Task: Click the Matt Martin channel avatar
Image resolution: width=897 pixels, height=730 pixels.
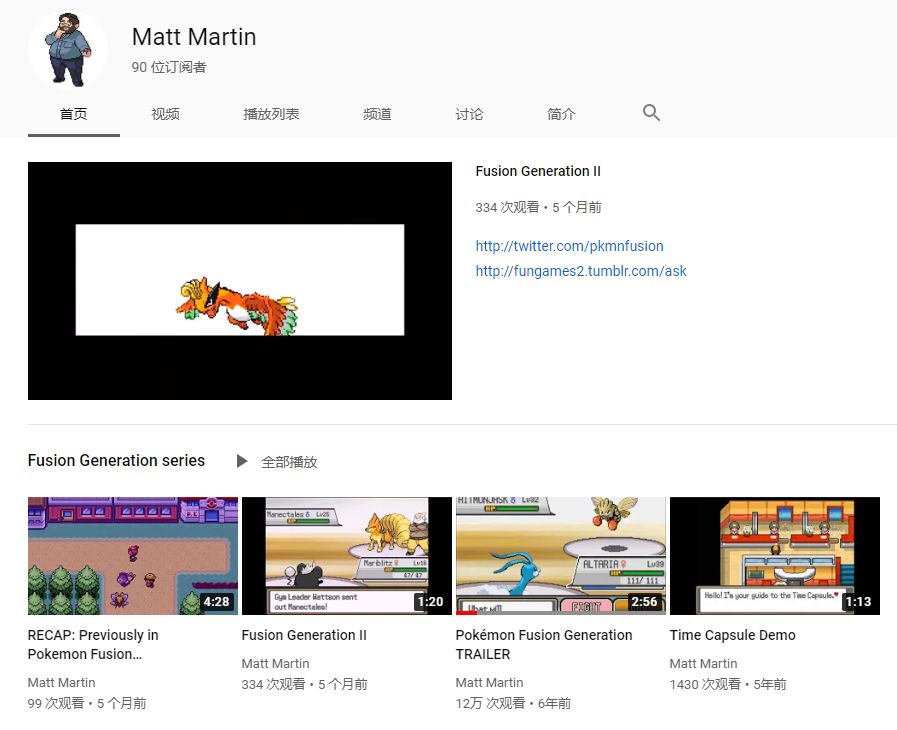Action: coord(68,50)
